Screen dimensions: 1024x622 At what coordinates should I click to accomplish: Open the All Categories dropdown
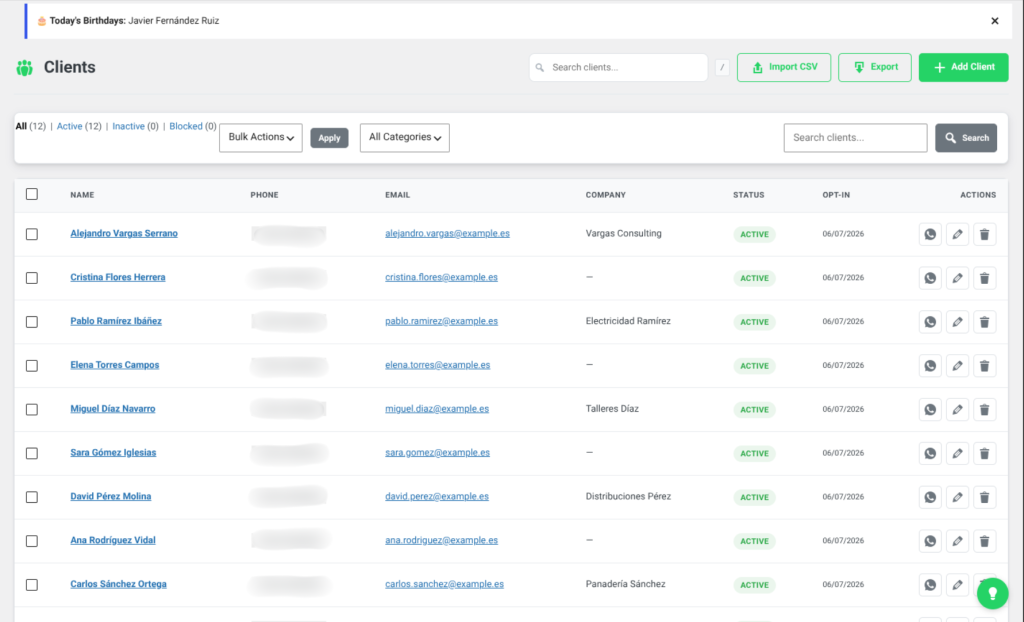(404, 137)
